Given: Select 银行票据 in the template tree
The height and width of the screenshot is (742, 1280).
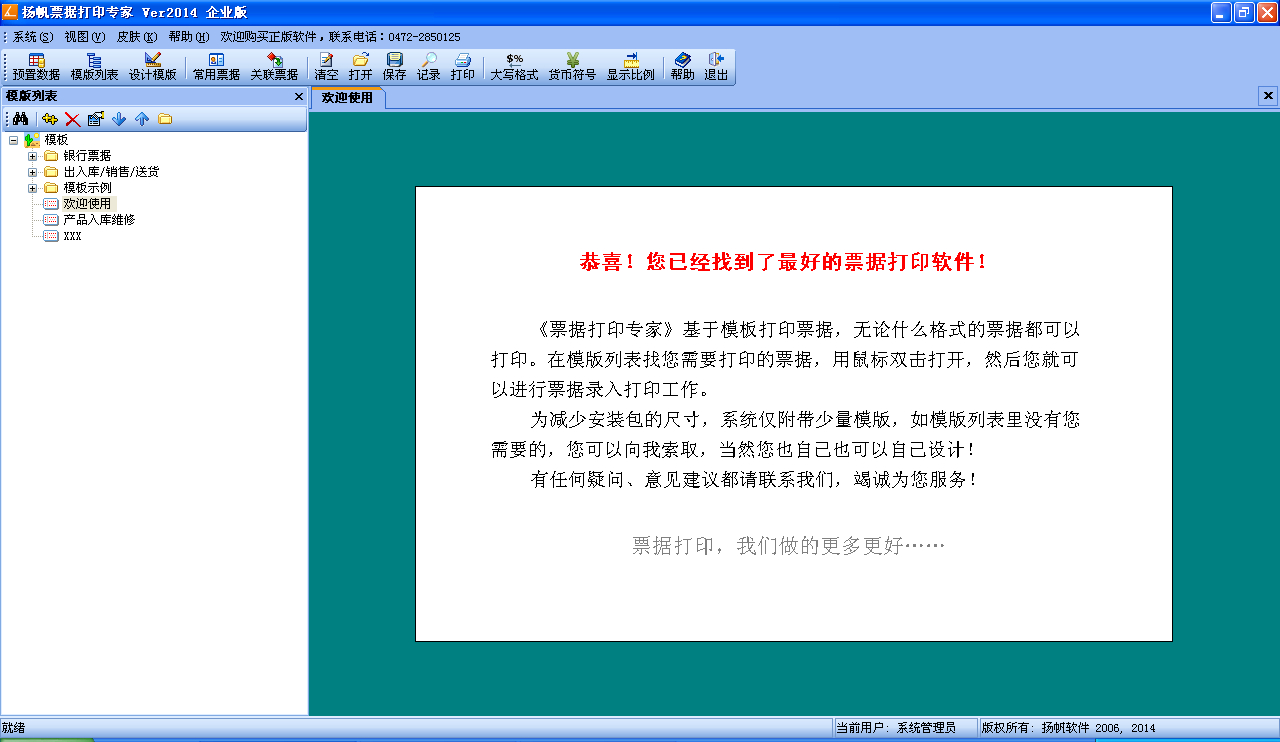Looking at the screenshot, I should coord(87,156).
